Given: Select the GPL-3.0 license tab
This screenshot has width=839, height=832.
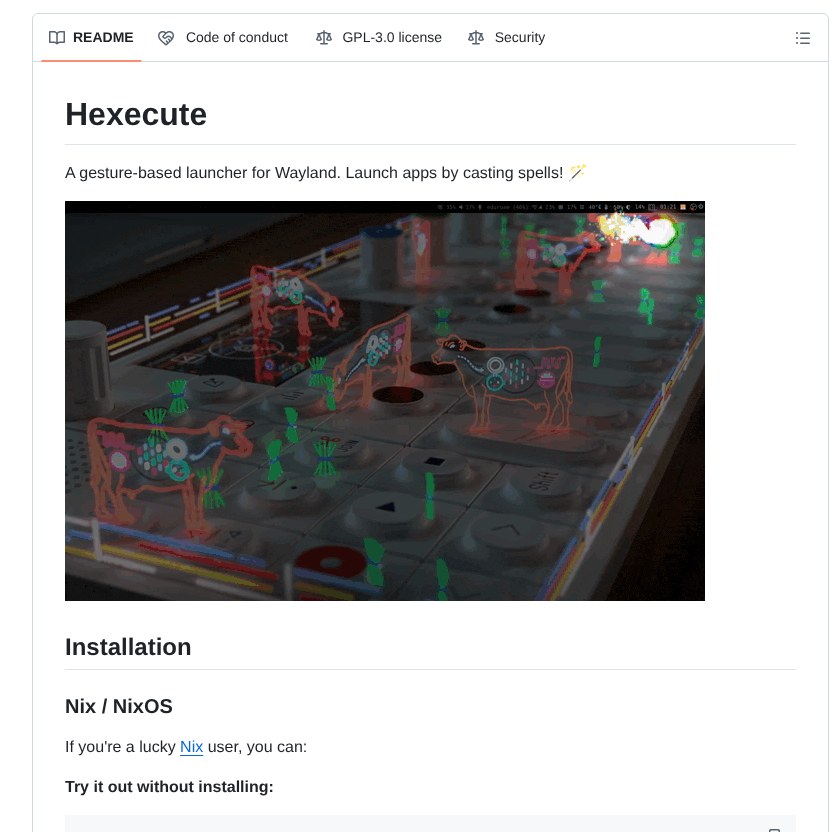Looking at the screenshot, I should 391,38.
